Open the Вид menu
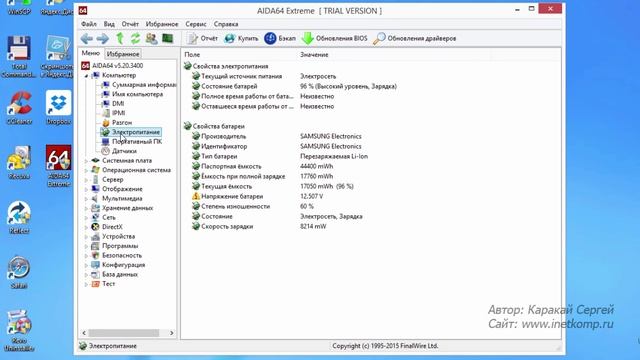This screenshot has width=640, height=360. click(109, 24)
